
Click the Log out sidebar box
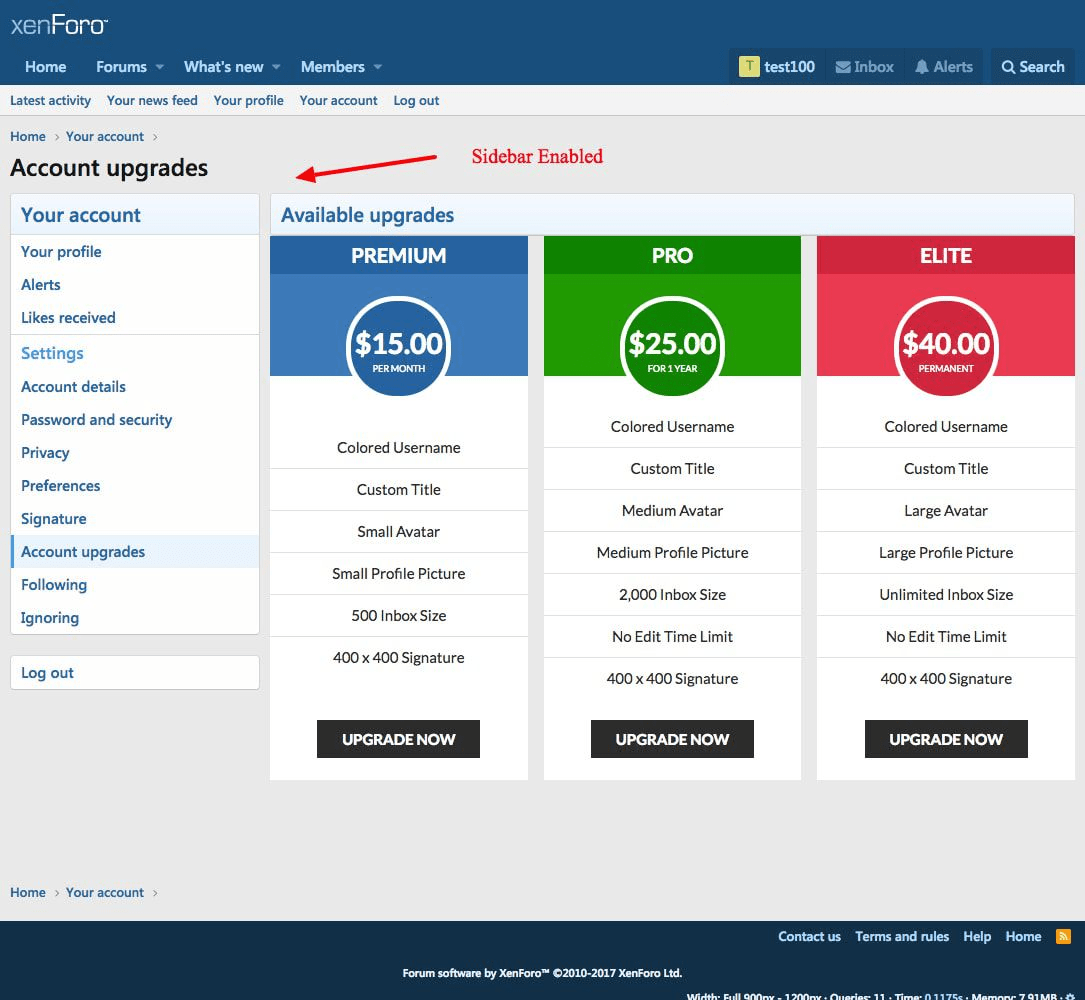(134, 673)
